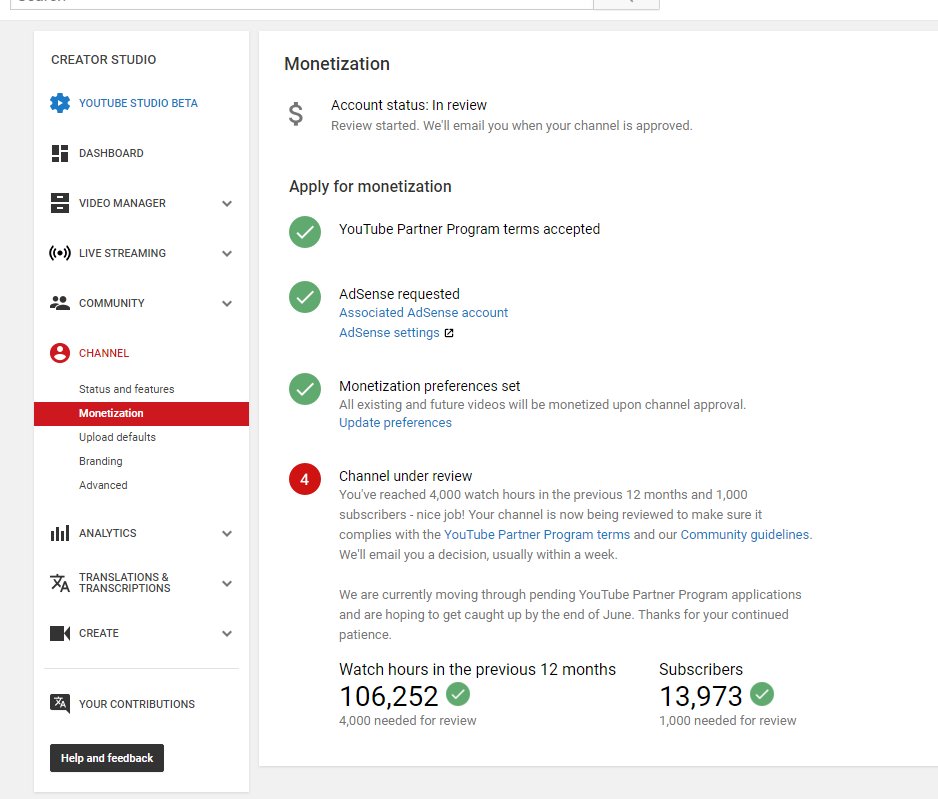This screenshot has height=799, width=938.
Task: Click Help and feedback button
Action: (x=107, y=758)
